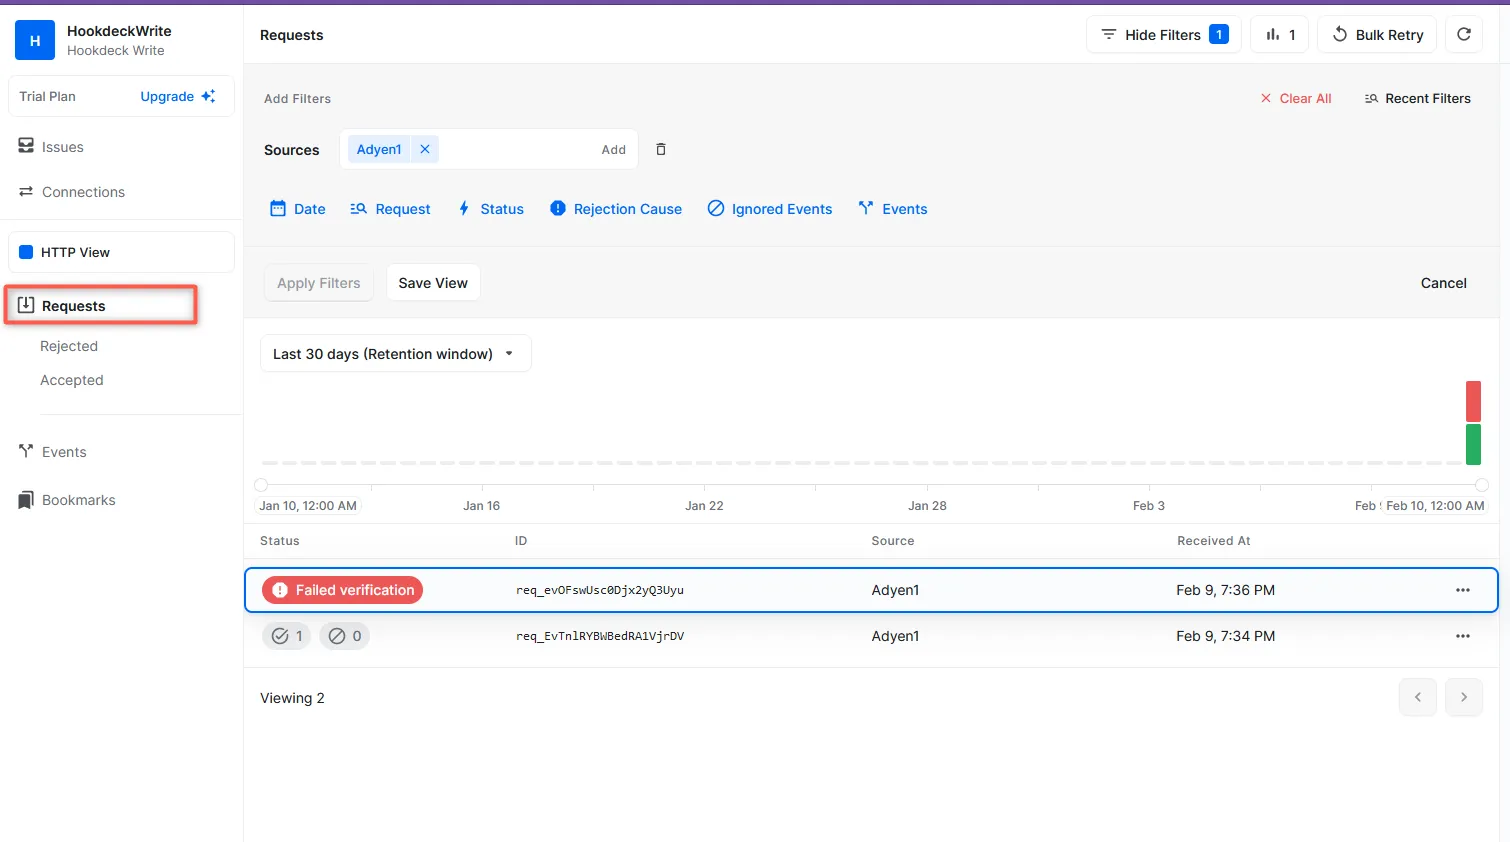Click the successful events count badge
Viewport: 1510px width, 842px height.
[x=287, y=636]
